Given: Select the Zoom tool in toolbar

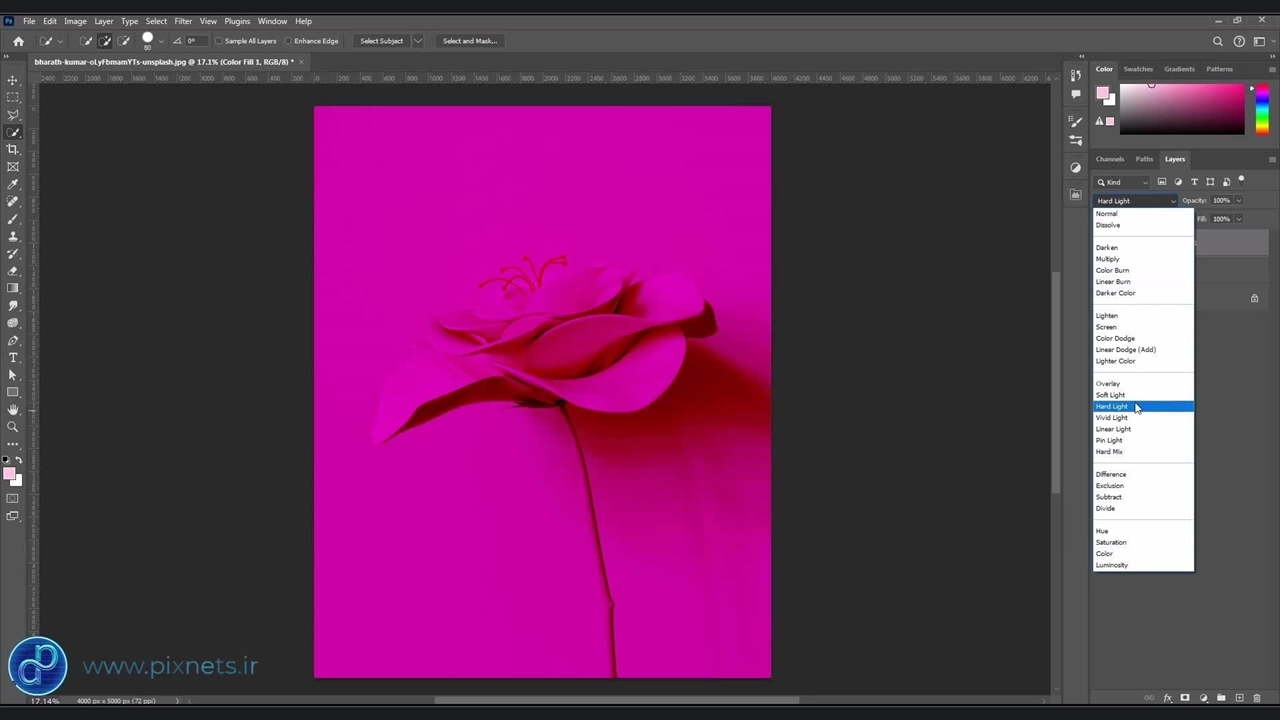Looking at the screenshot, I should pos(13,427).
